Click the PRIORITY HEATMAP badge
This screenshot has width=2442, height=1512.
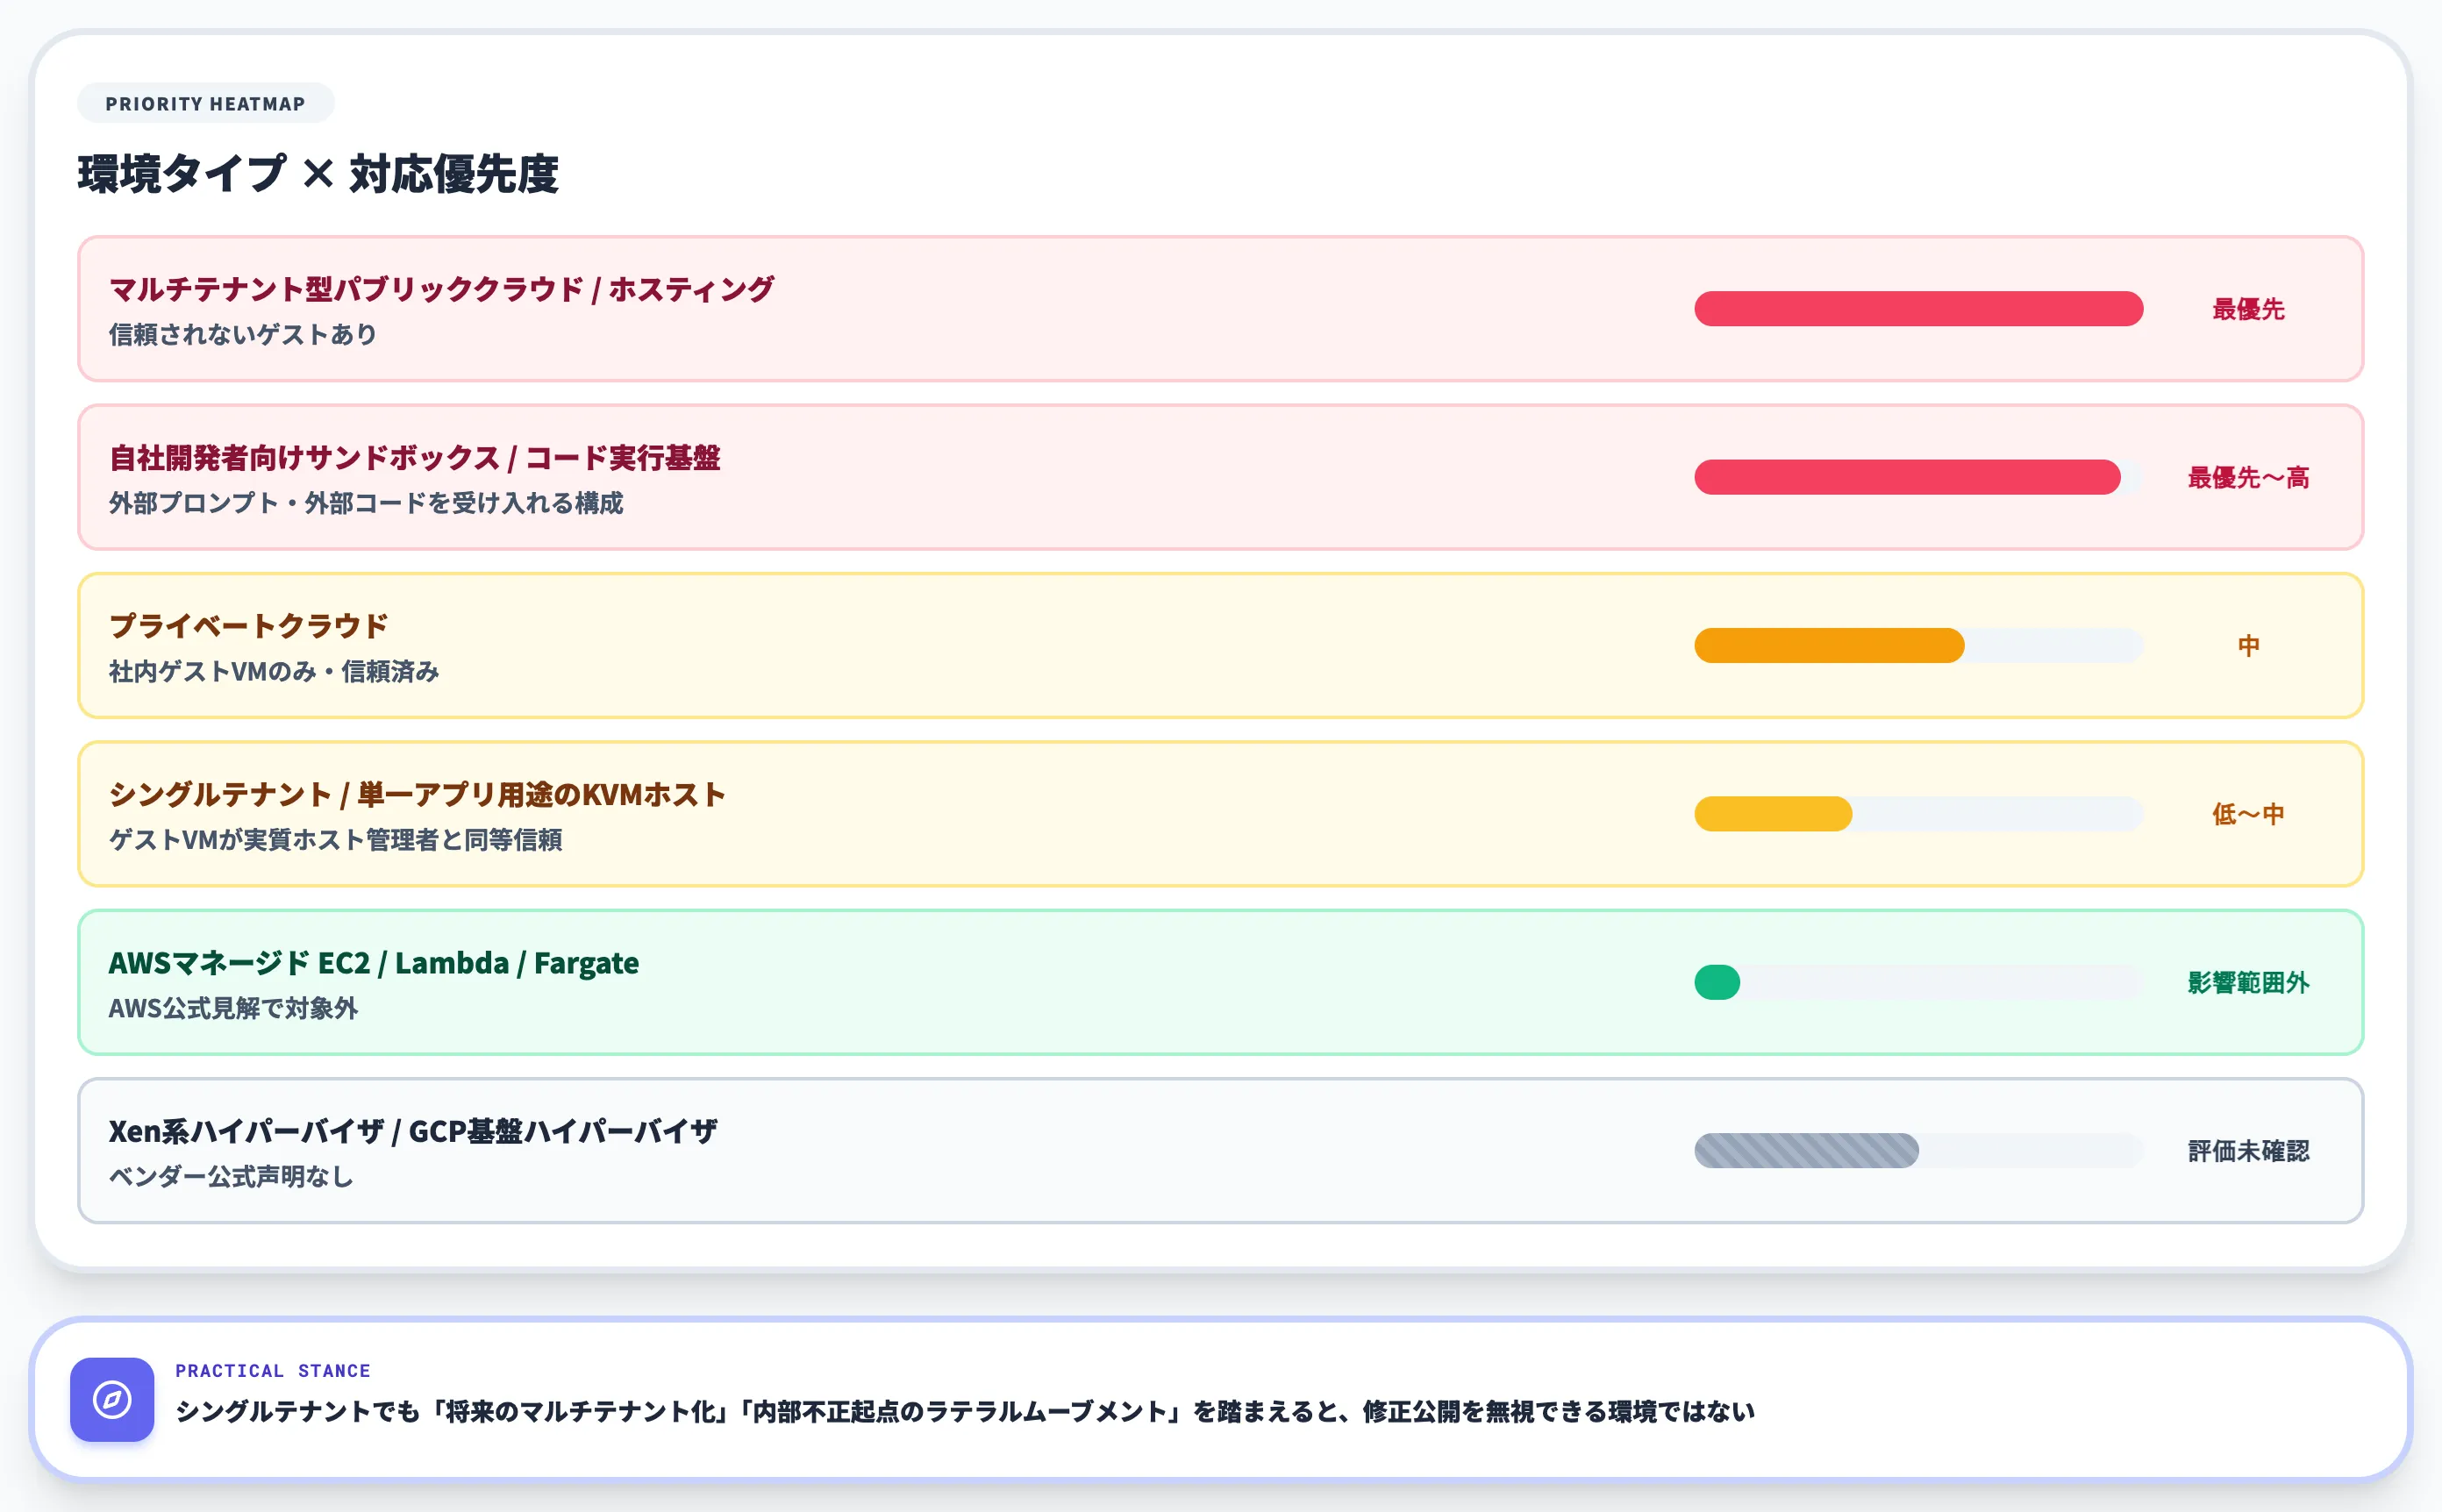[206, 103]
